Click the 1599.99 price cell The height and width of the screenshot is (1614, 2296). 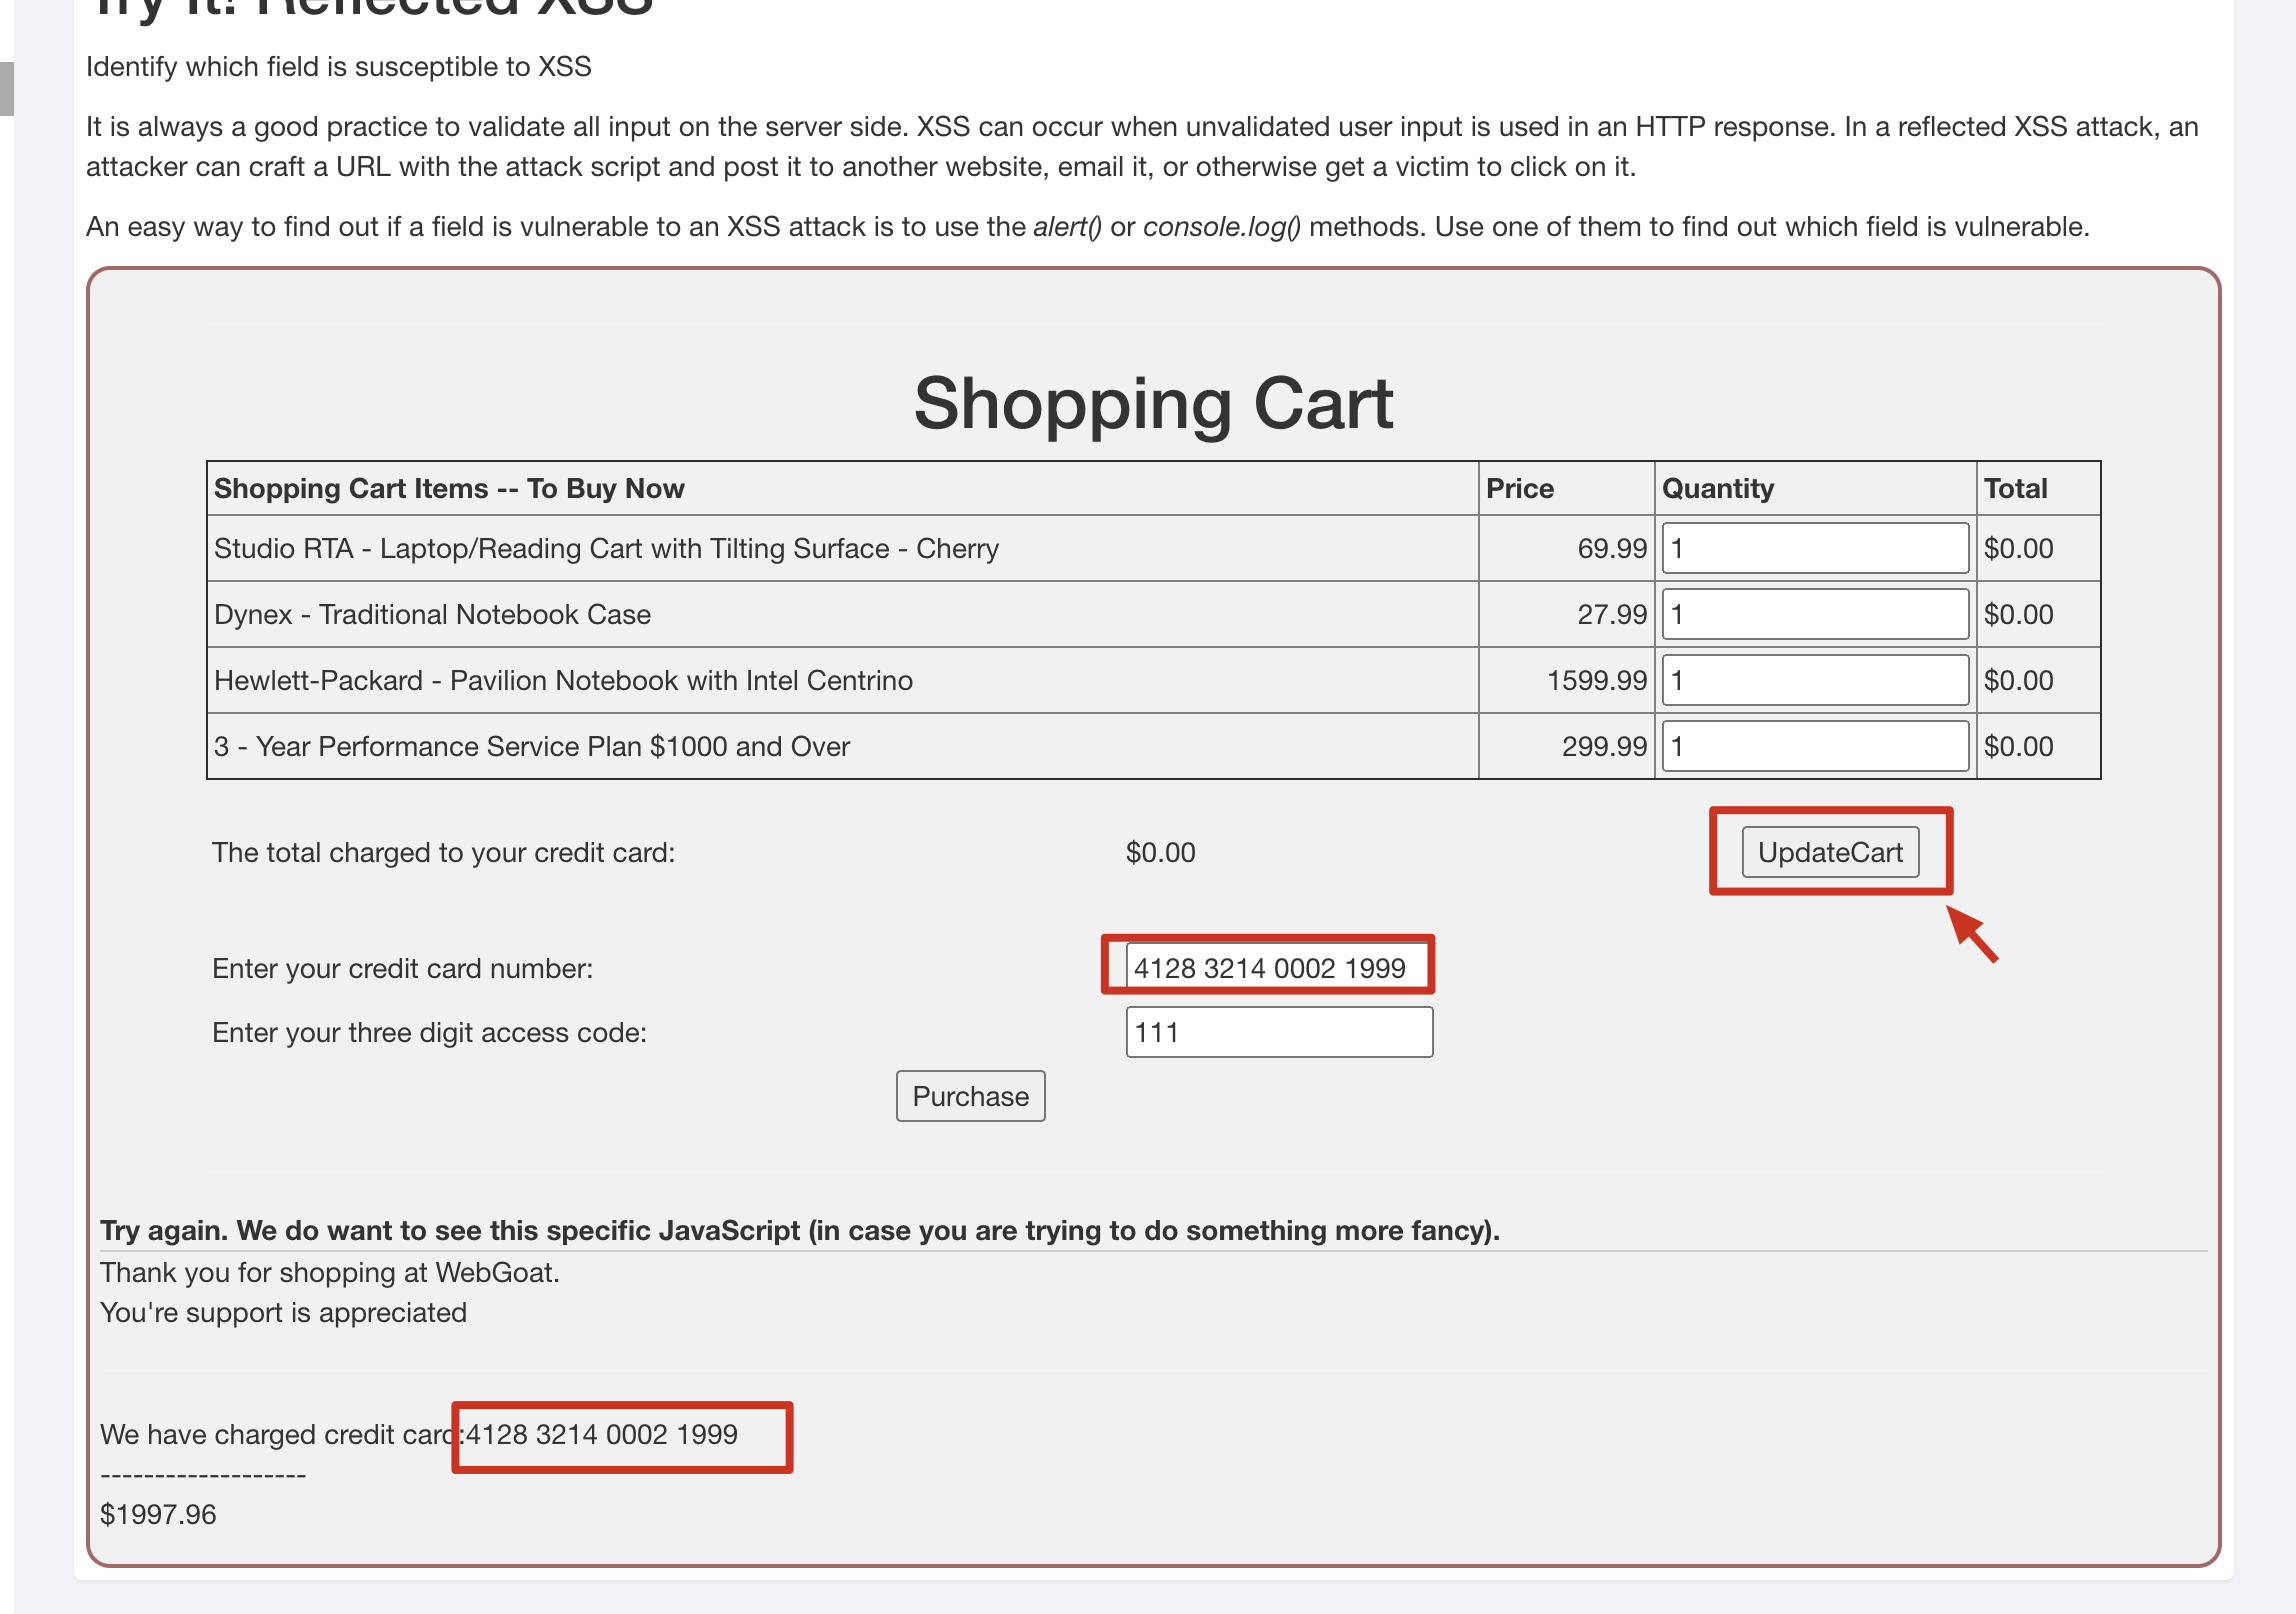click(1596, 680)
